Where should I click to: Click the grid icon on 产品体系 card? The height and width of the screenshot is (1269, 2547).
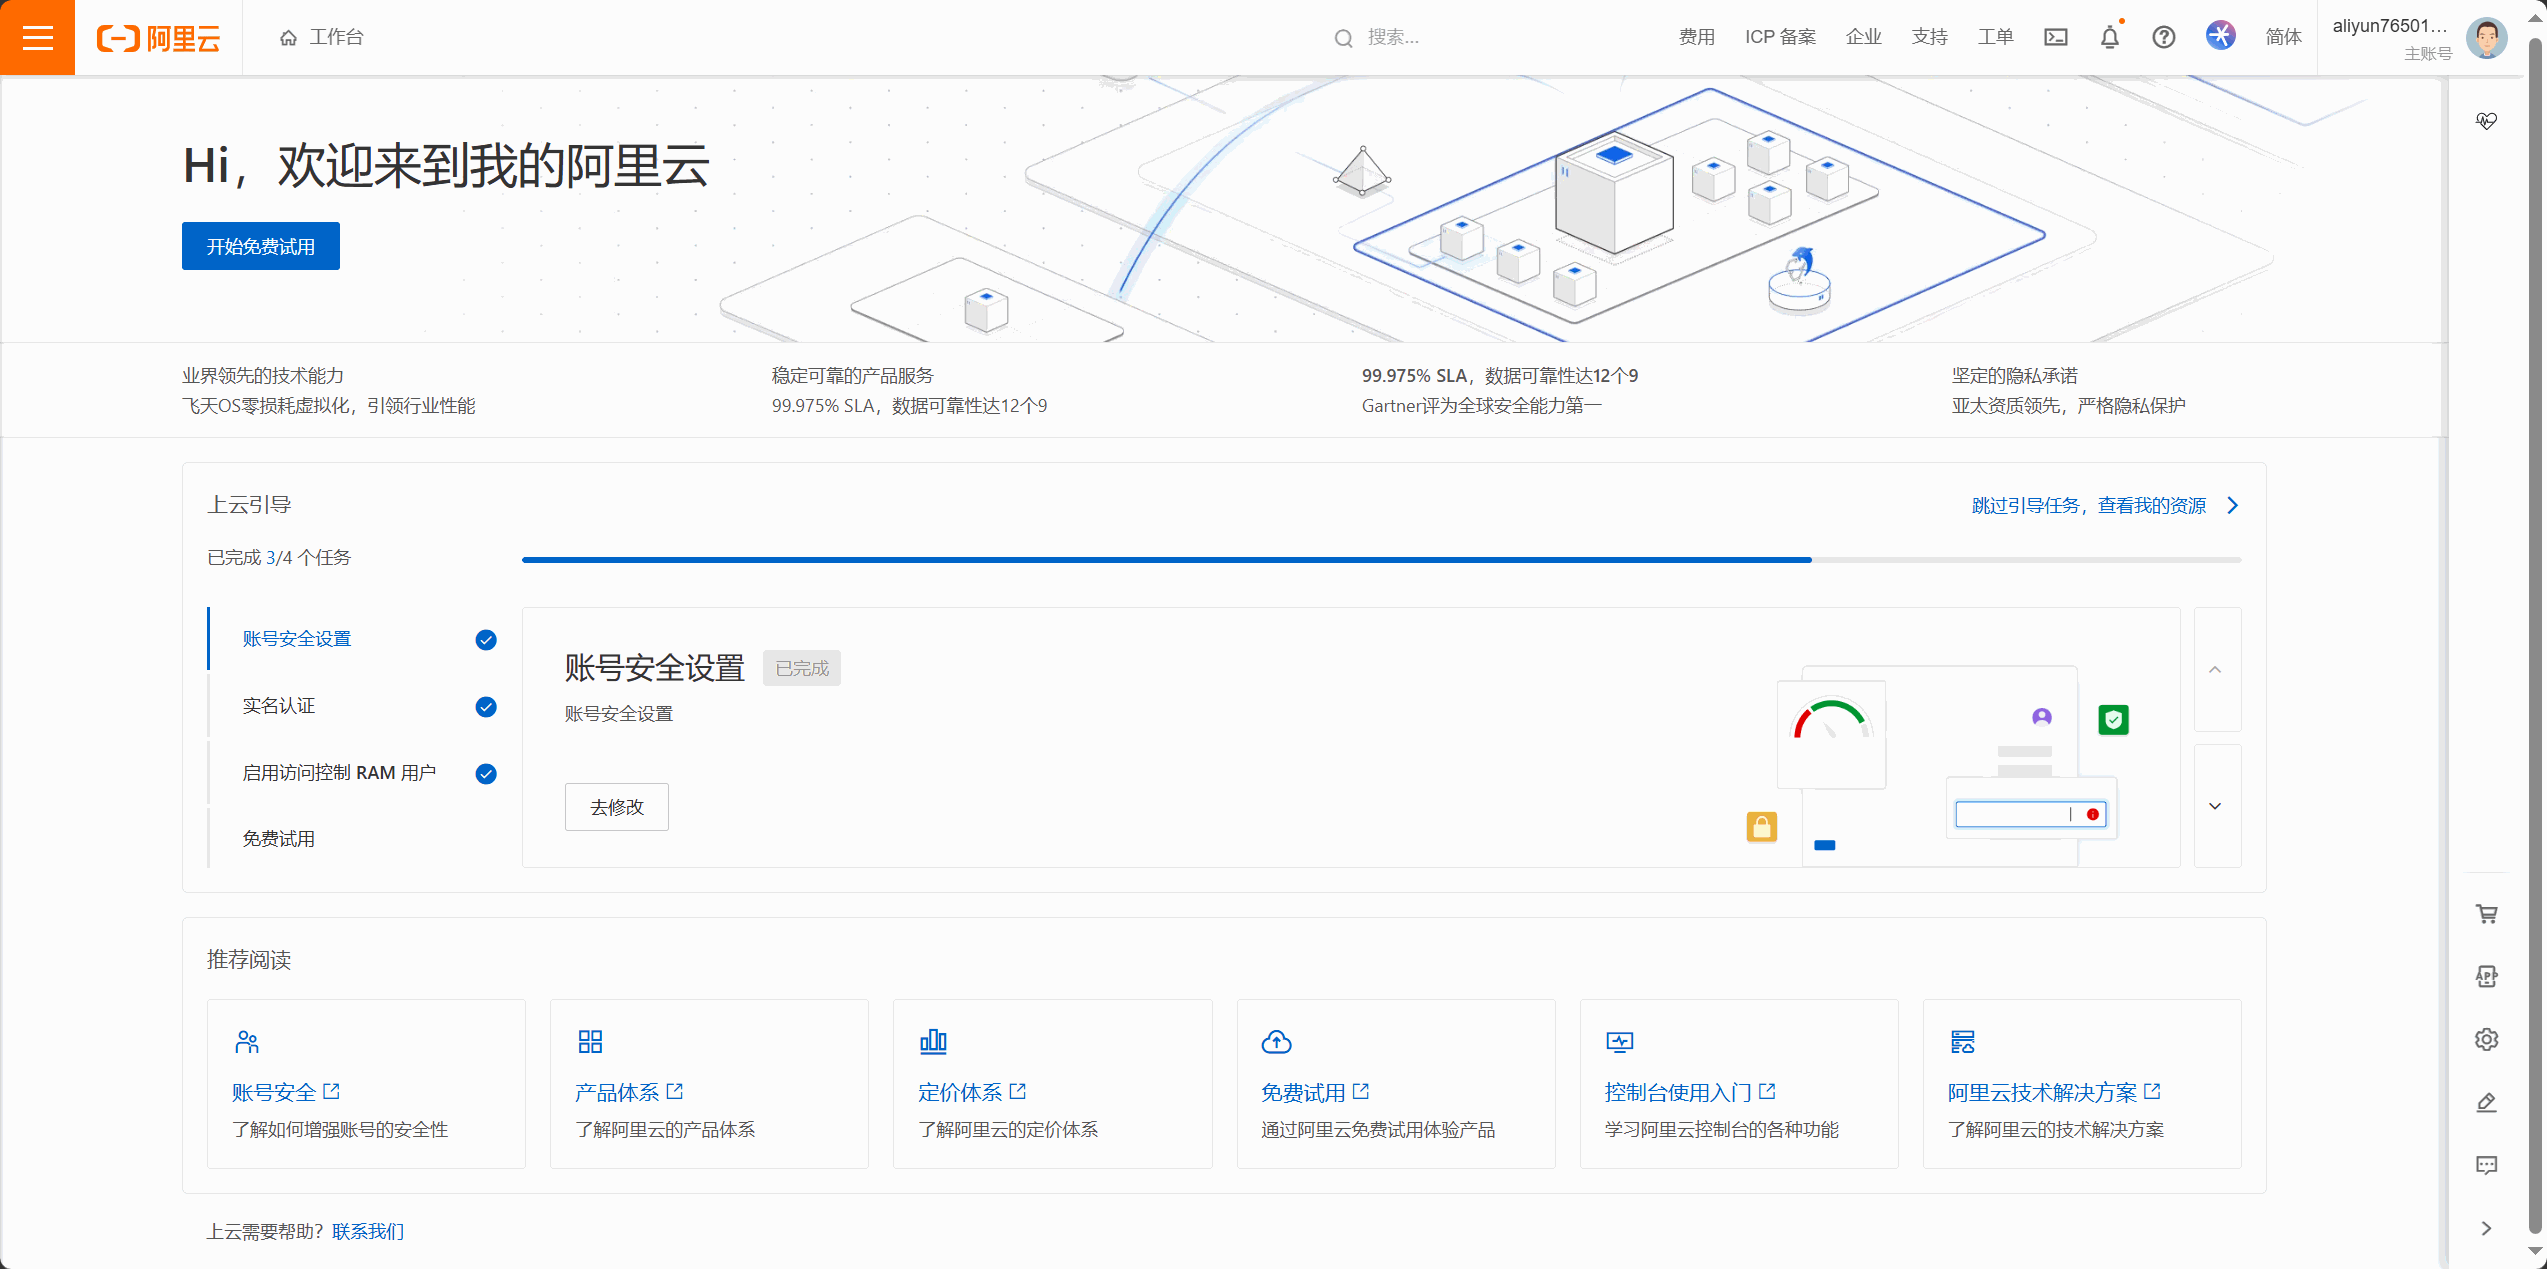click(x=590, y=1042)
